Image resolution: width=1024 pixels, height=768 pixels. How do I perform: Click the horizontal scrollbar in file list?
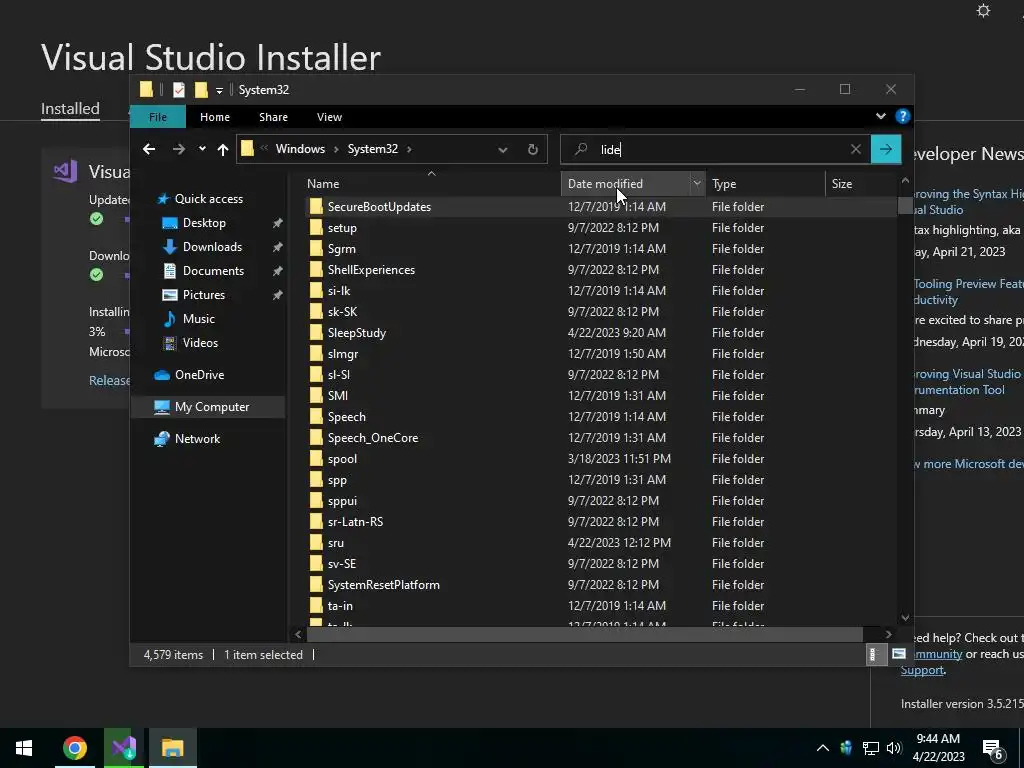click(584, 634)
